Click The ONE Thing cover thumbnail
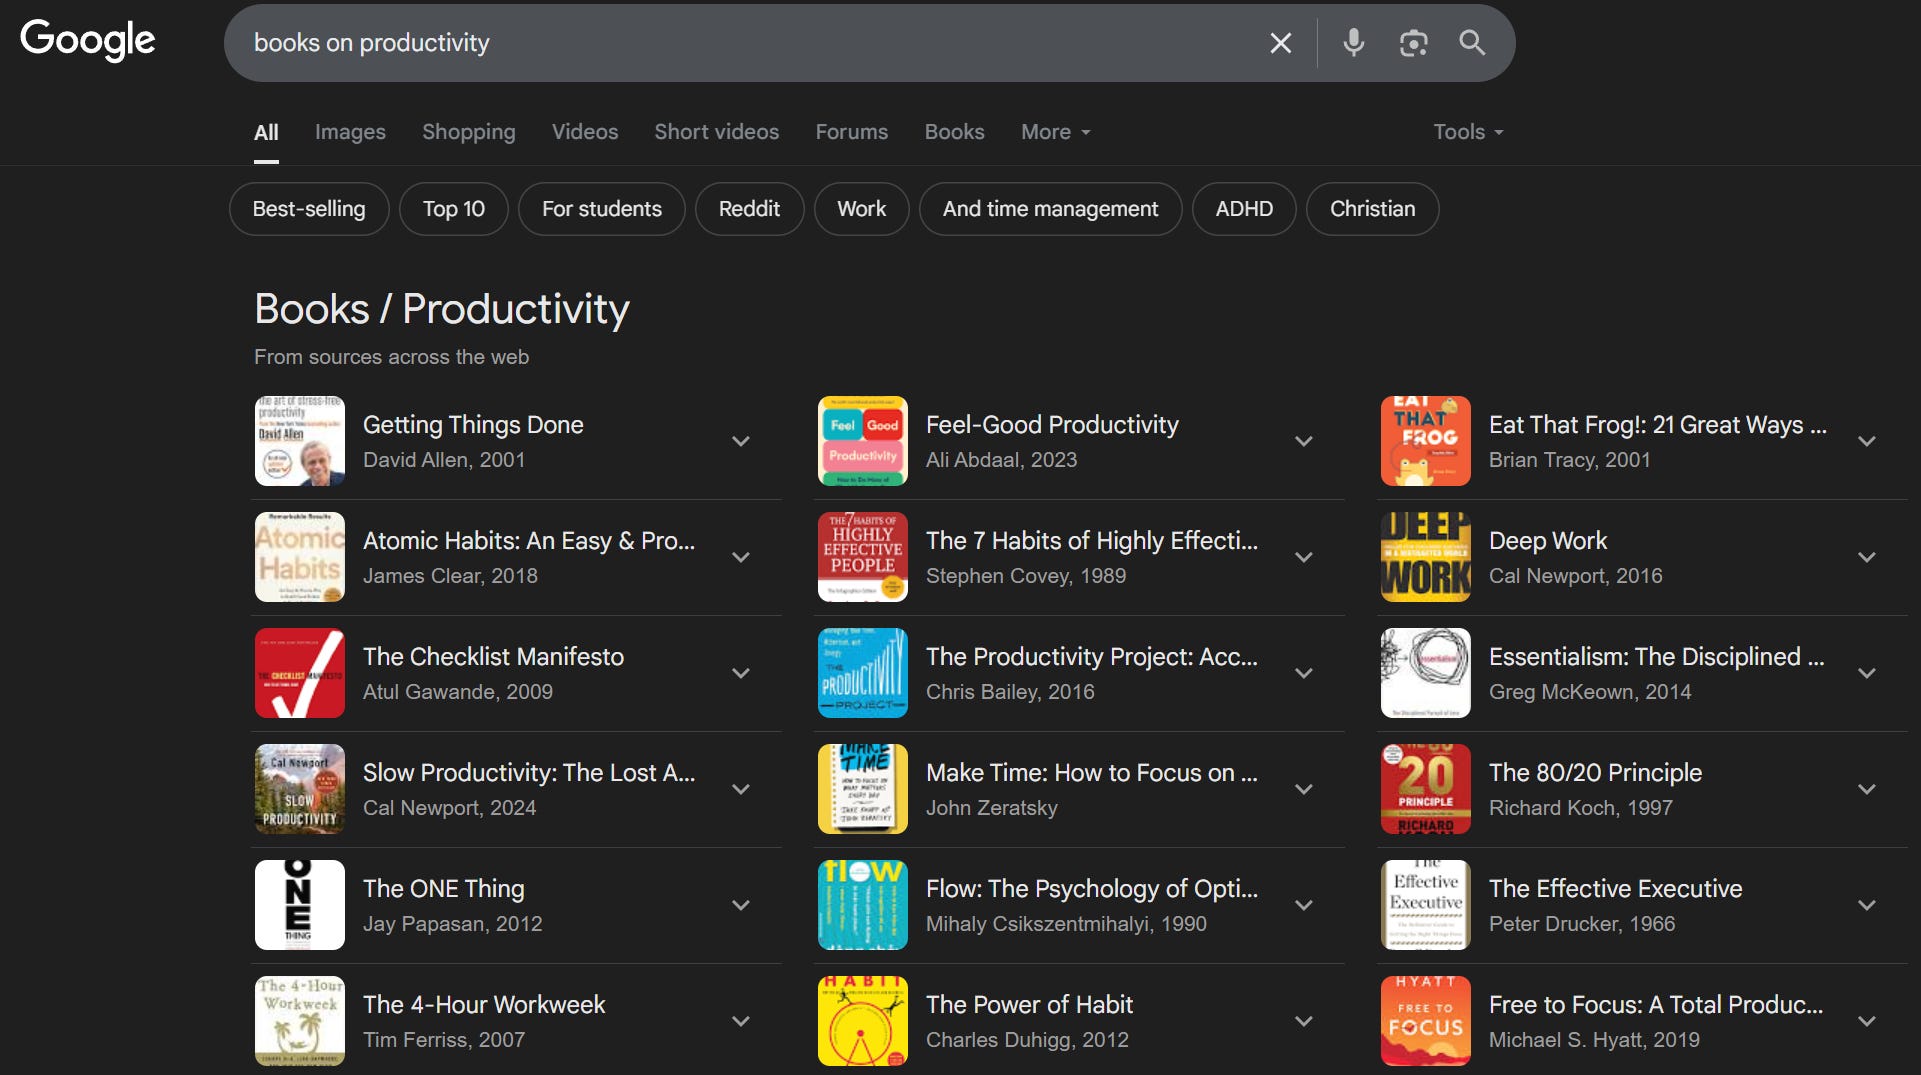This screenshot has width=1921, height=1075. coord(300,905)
